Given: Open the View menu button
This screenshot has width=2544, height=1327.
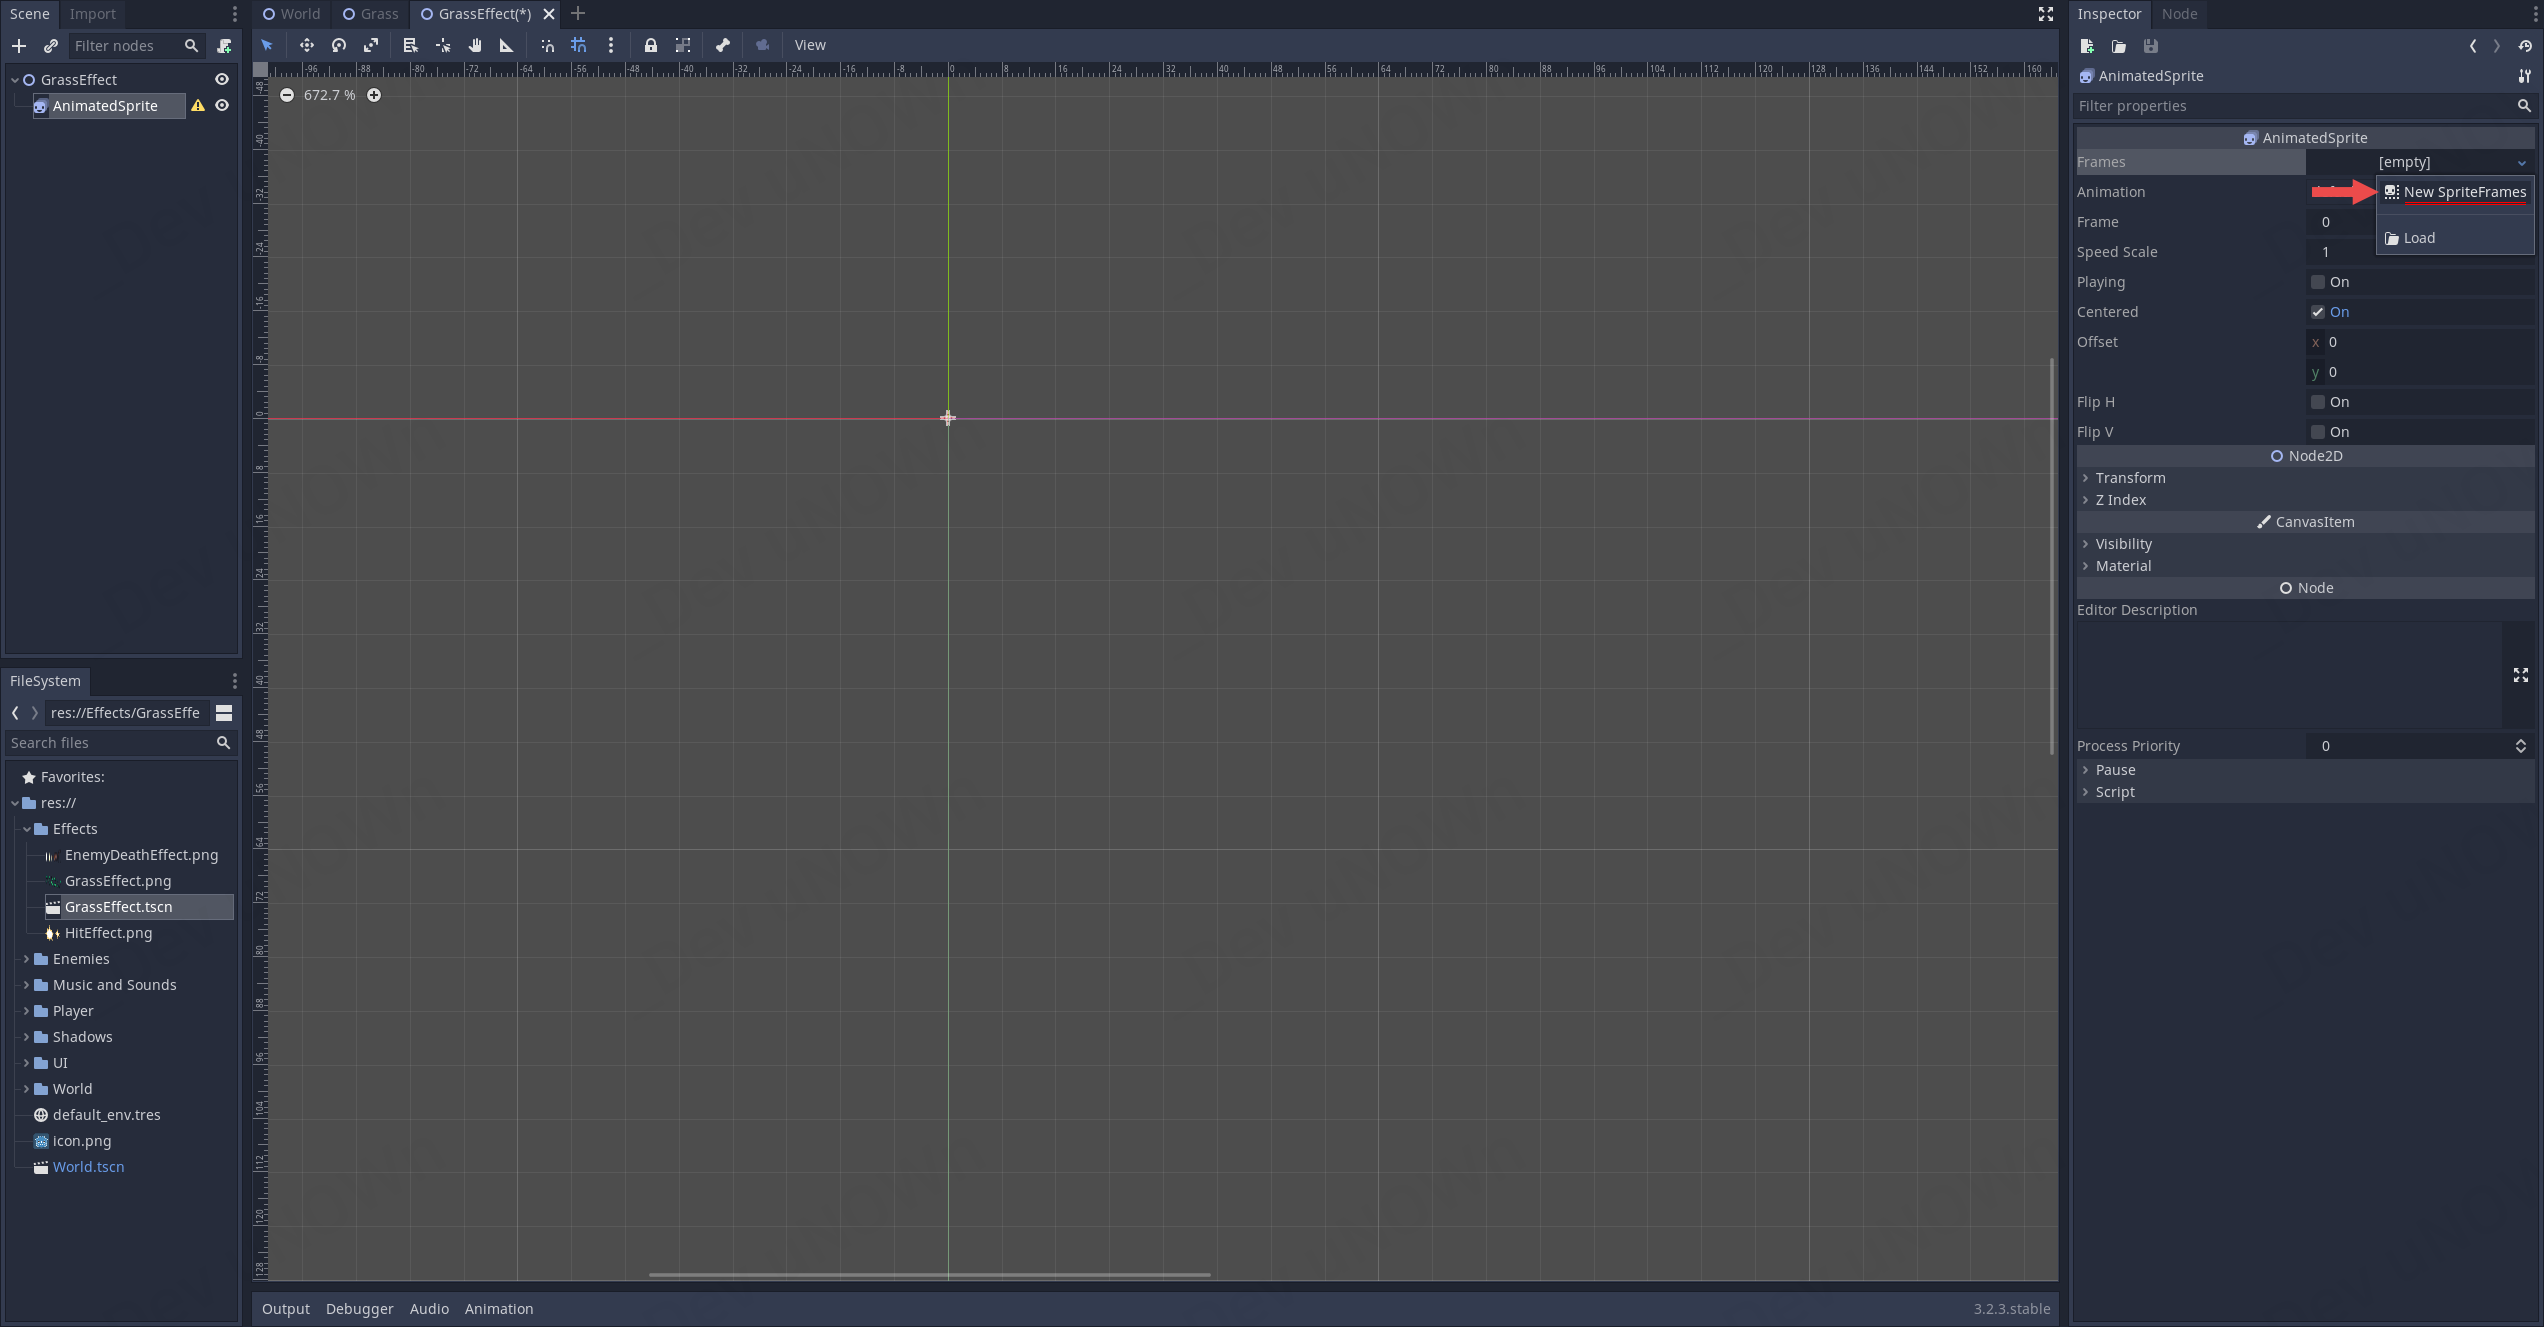Looking at the screenshot, I should tap(810, 45).
